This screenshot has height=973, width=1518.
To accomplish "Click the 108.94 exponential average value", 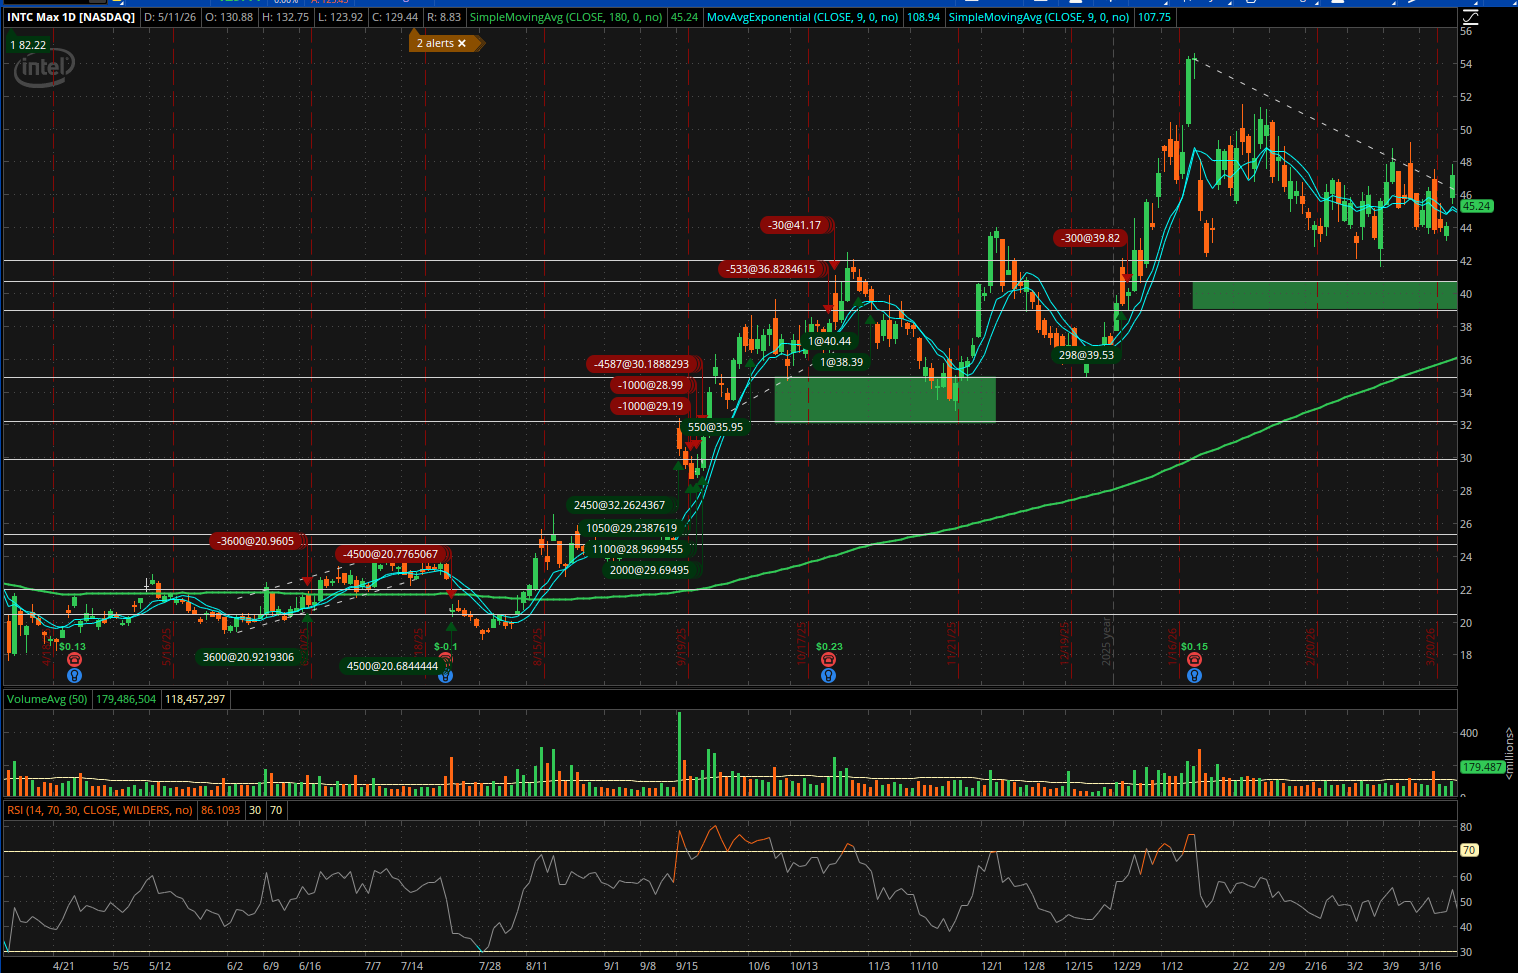I will pos(923,17).
